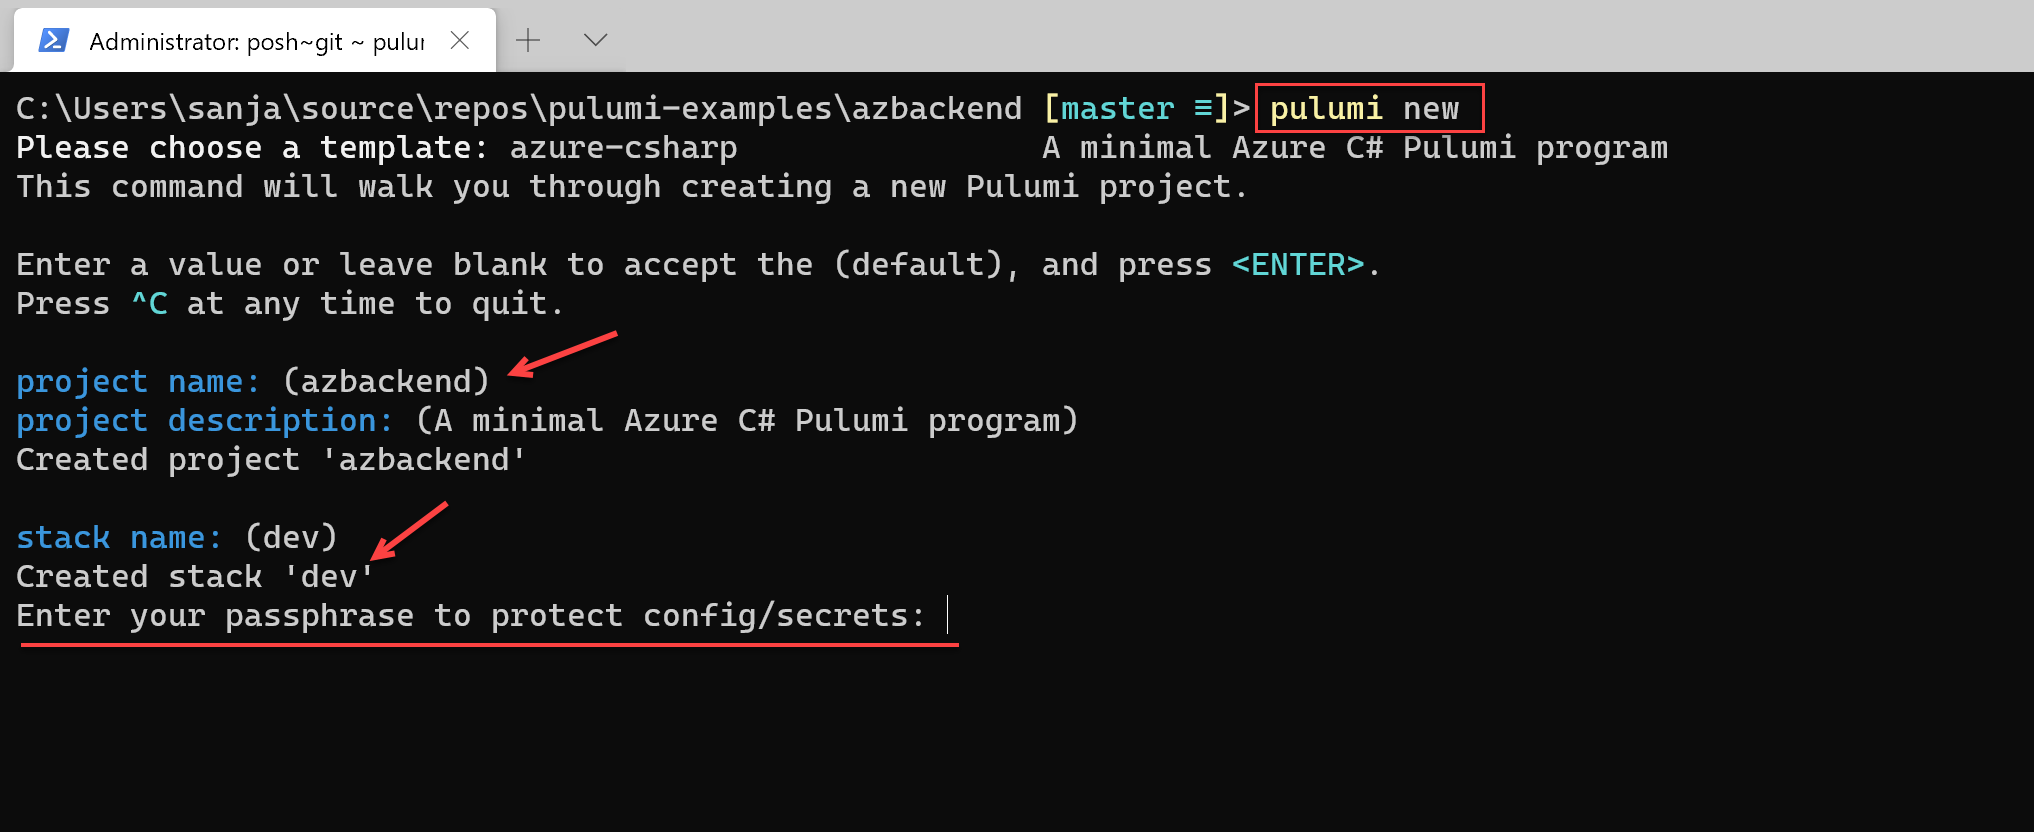Click the PowerShell icon in the tab
Screen dimensions: 2034x832
53,40
